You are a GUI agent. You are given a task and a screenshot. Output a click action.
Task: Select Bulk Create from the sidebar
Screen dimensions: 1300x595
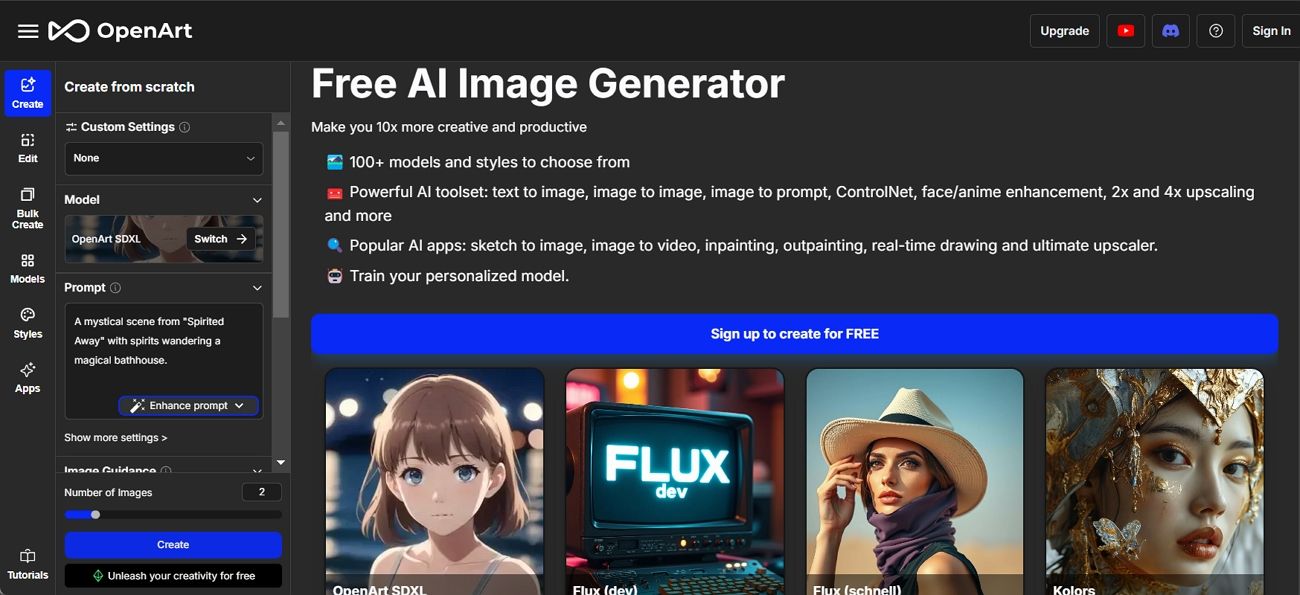pos(27,209)
